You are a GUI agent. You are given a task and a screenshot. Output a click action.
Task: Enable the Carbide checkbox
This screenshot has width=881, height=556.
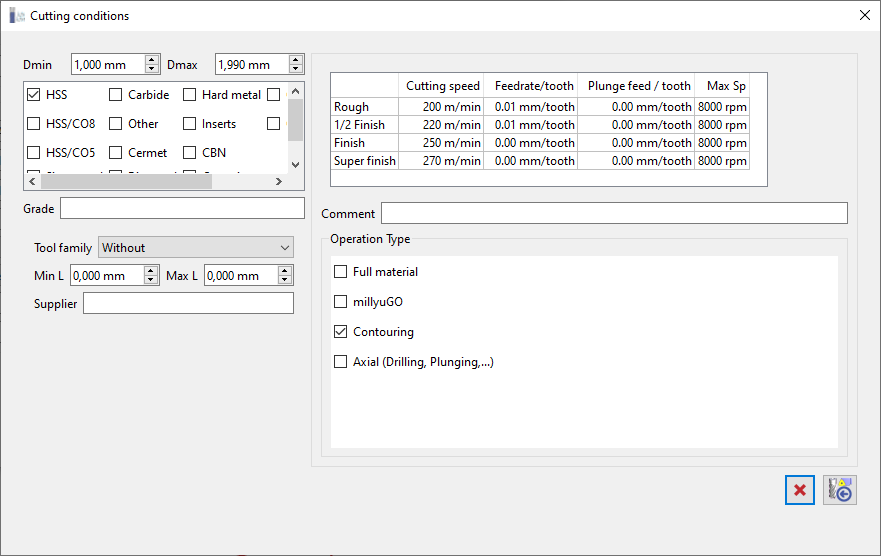point(116,95)
